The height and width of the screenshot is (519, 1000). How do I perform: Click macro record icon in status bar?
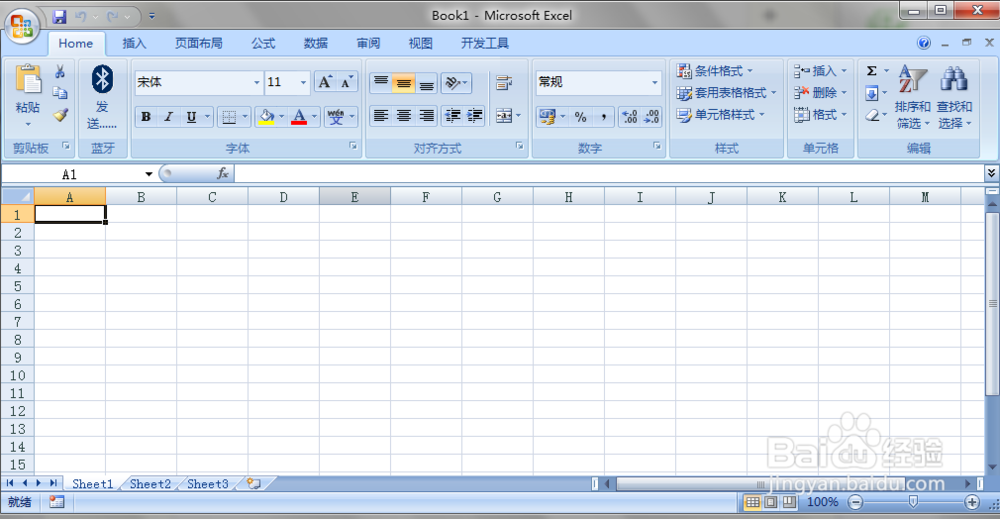57,502
